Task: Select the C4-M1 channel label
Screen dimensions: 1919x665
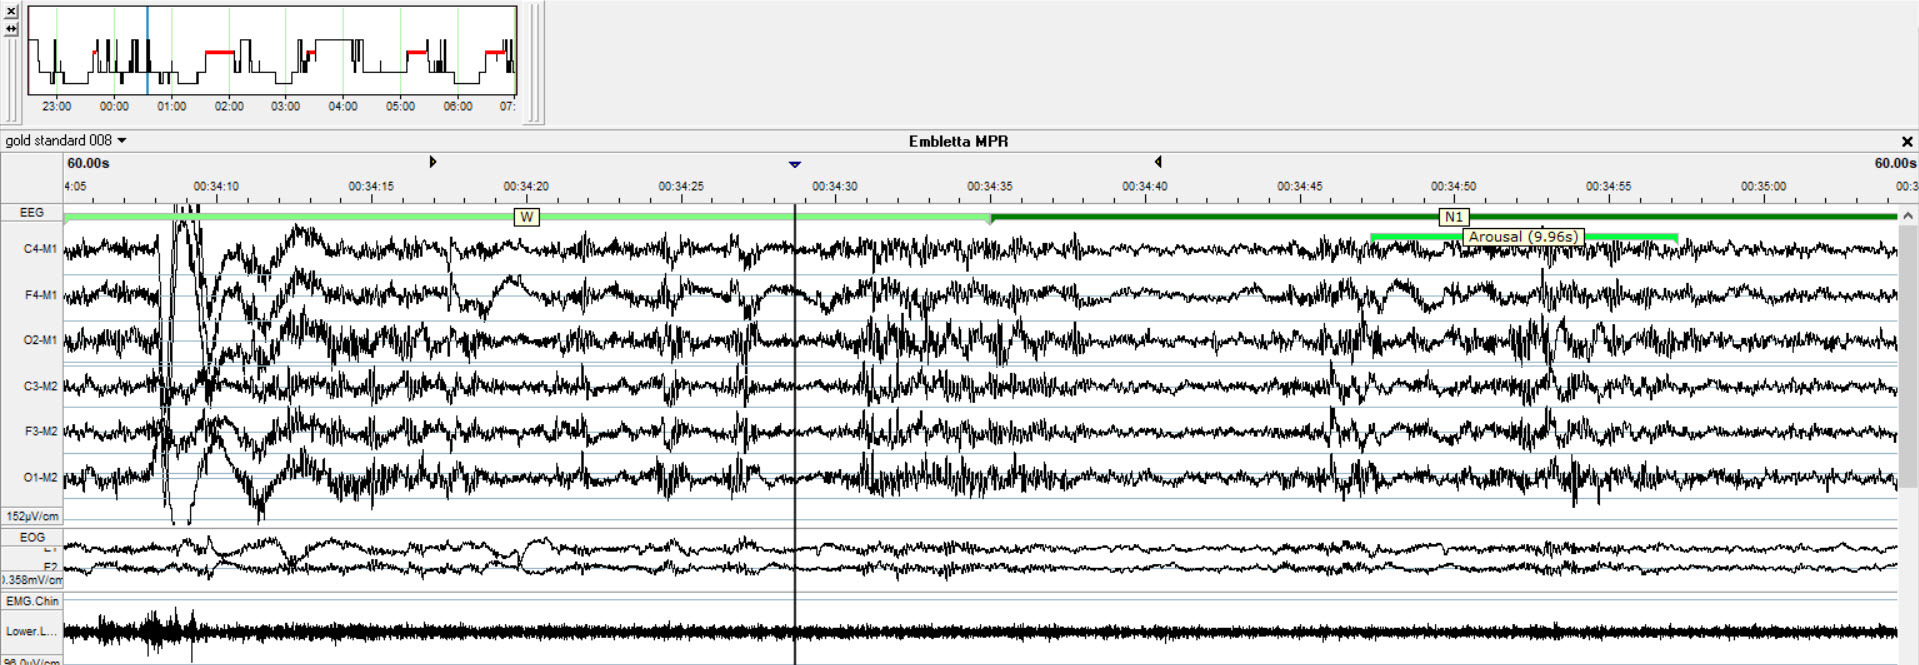Action: 40,249
